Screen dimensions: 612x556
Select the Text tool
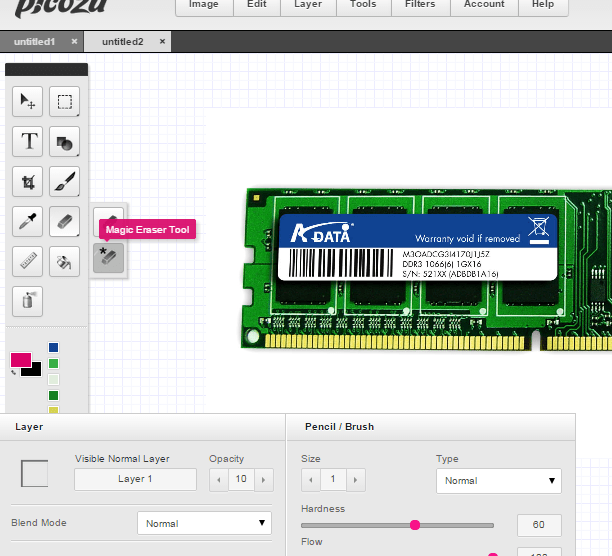27,141
